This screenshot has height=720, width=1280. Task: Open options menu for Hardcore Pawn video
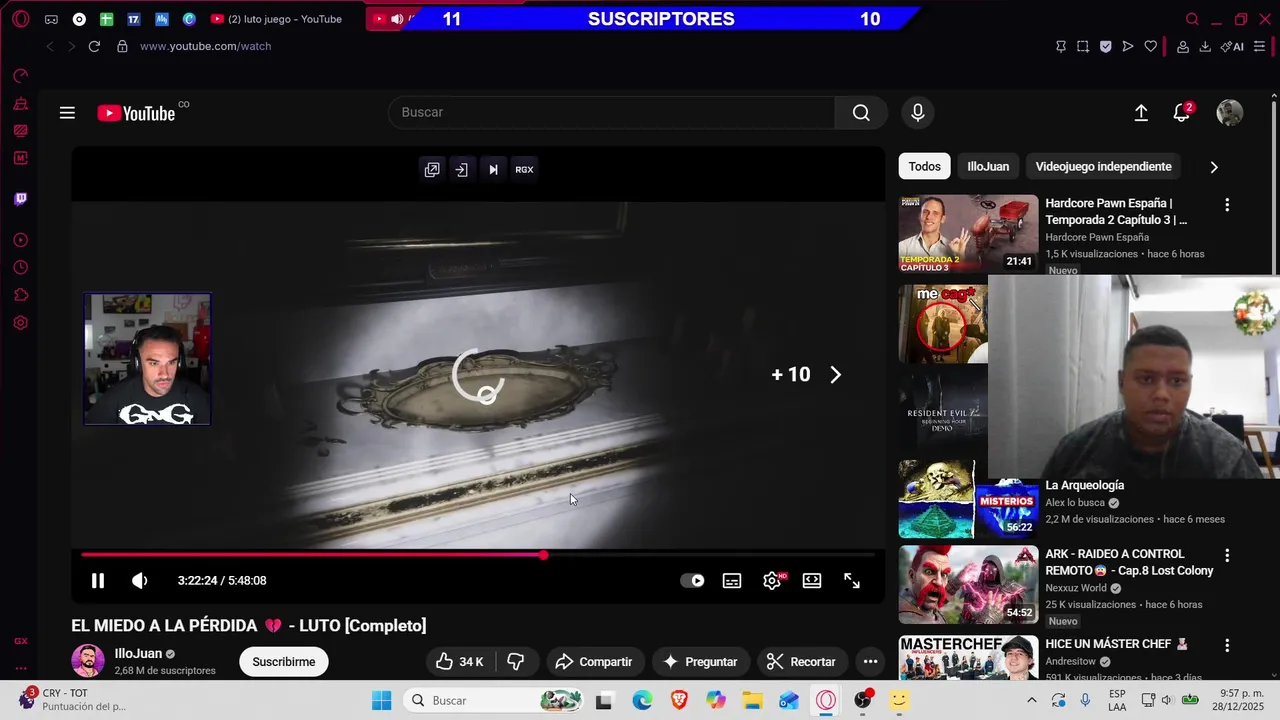coord(1227,205)
